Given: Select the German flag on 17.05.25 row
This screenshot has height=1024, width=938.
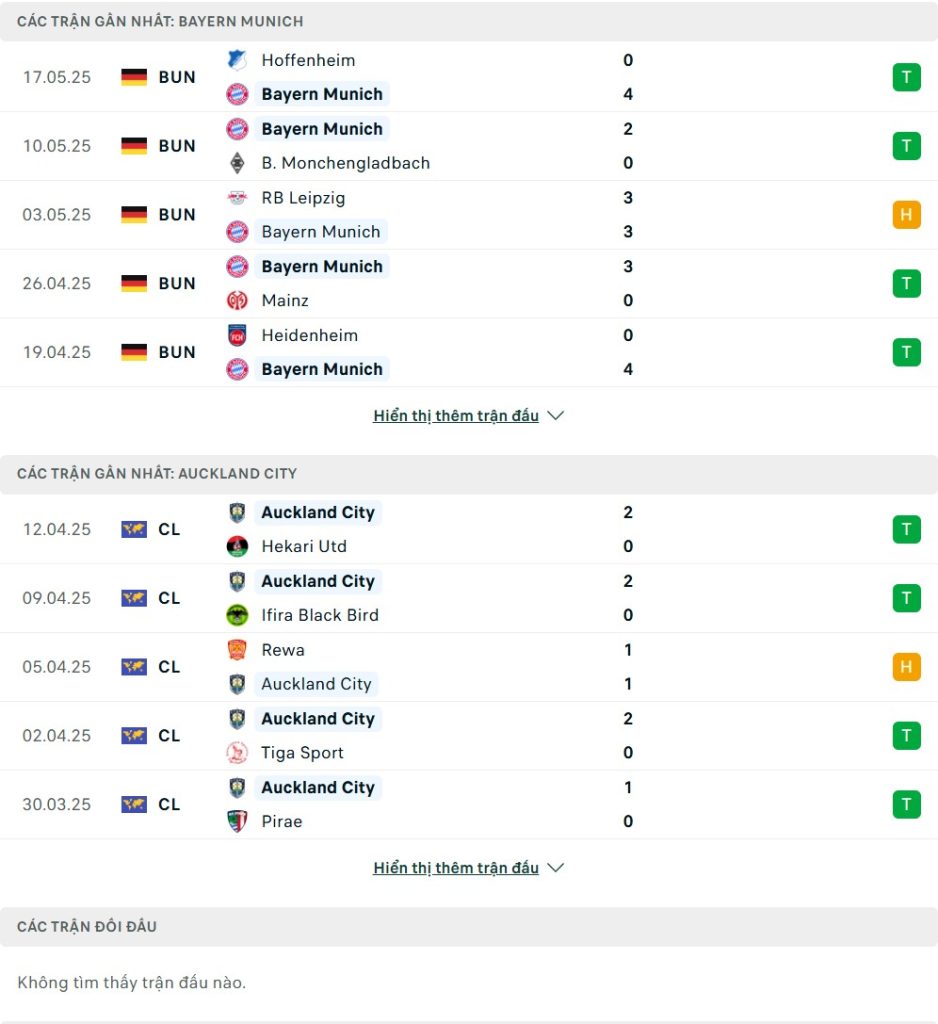Looking at the screenshot, I should point(134,77).
